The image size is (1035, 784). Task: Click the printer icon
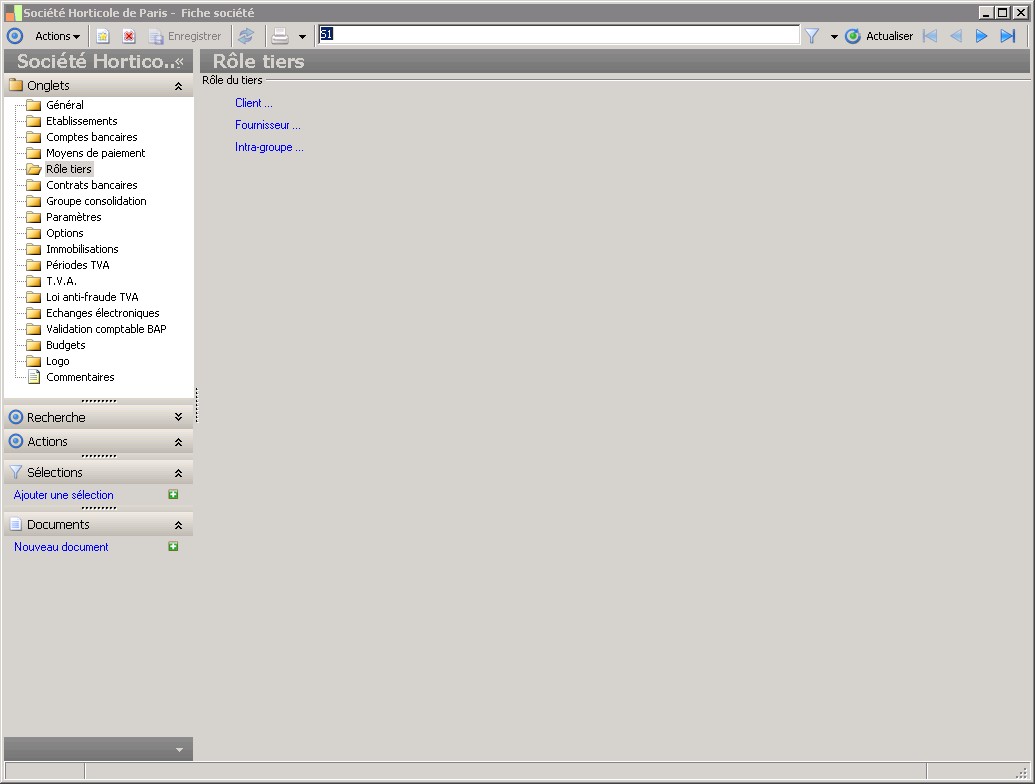click(x=280, y=36)
